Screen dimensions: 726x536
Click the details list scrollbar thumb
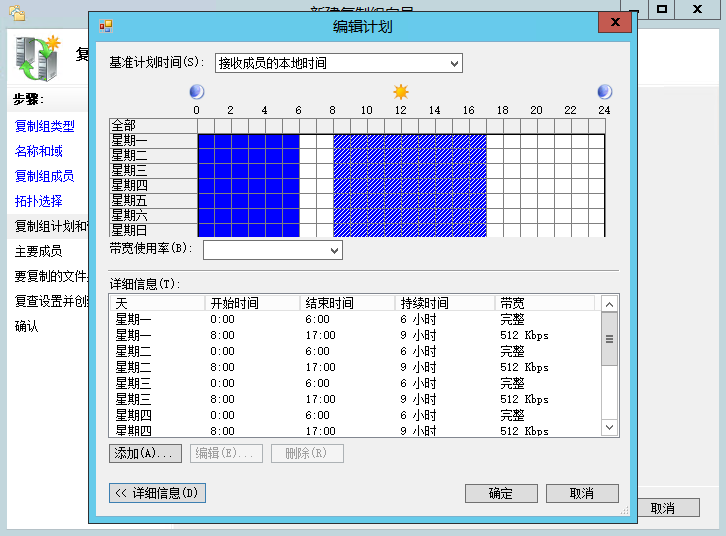tap(609, 339)
